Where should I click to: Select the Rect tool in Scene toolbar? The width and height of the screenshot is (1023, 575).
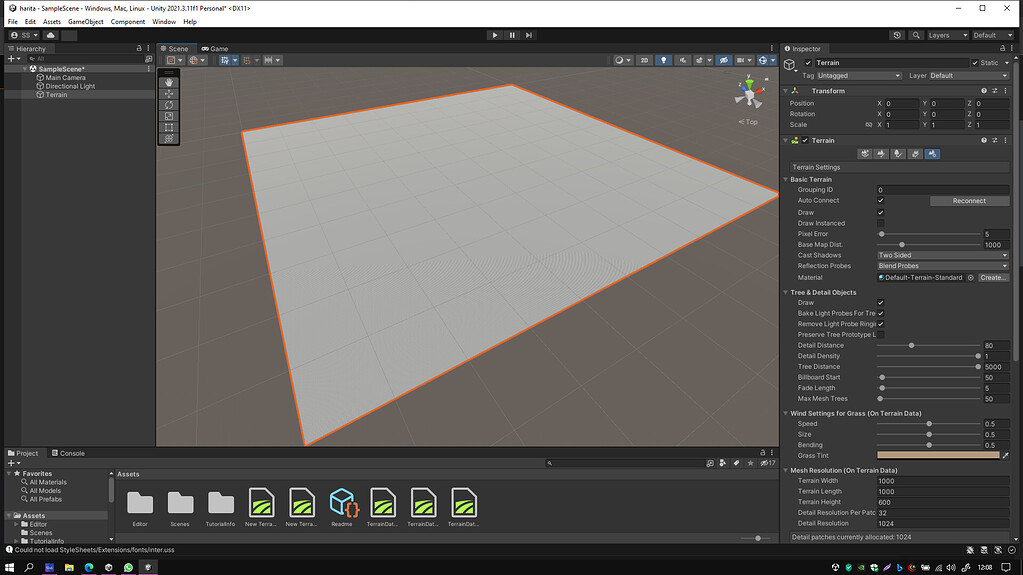169,127
